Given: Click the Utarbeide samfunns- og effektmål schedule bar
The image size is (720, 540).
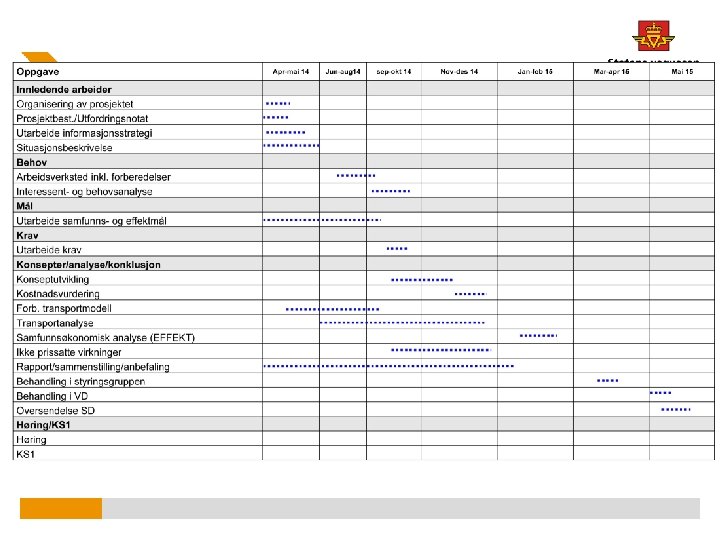Looking at the screenshot, I should (322, 220).
